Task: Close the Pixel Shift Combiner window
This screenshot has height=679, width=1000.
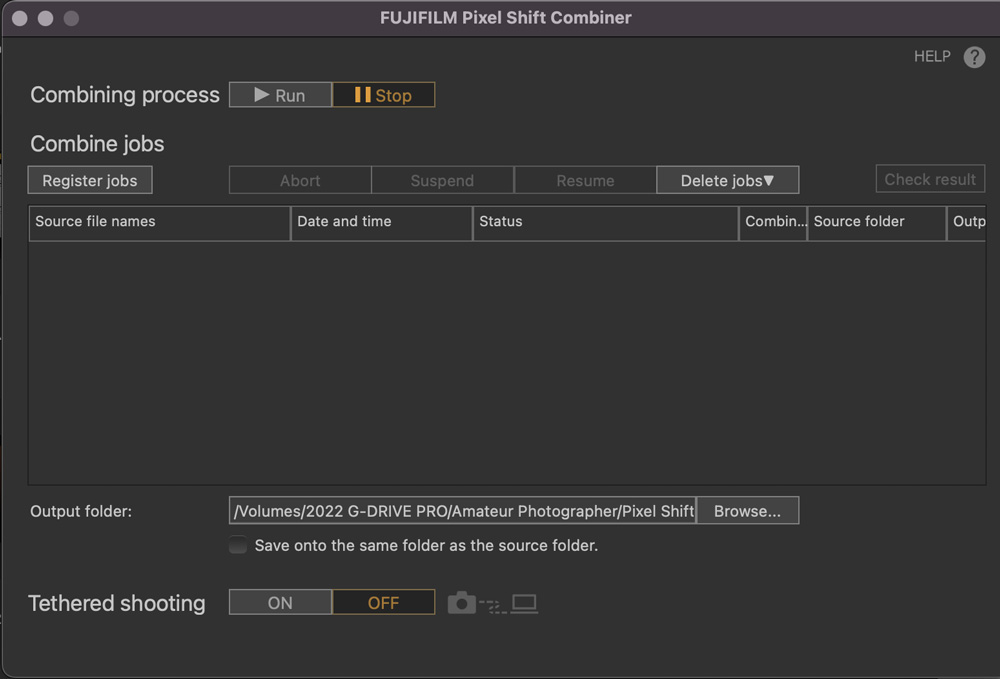Action: point(20,18)
